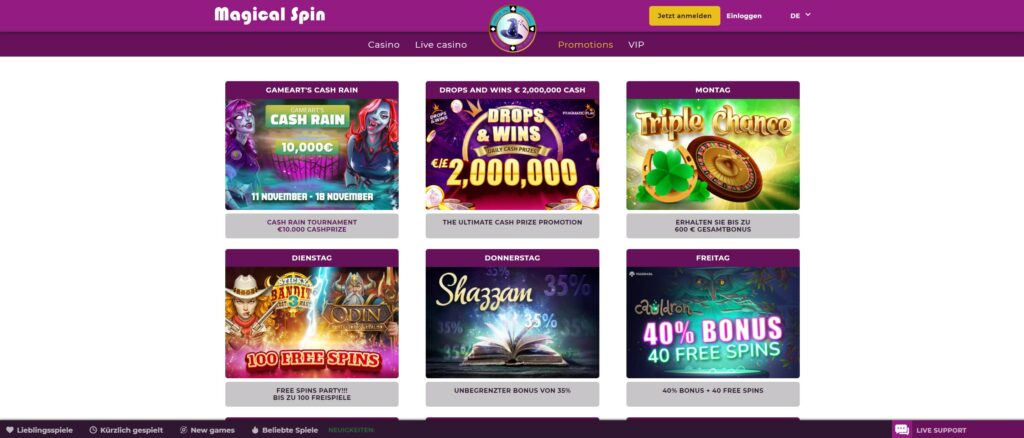
Task: Expand the DE language dropdown
Action: [x=800, y=15]
